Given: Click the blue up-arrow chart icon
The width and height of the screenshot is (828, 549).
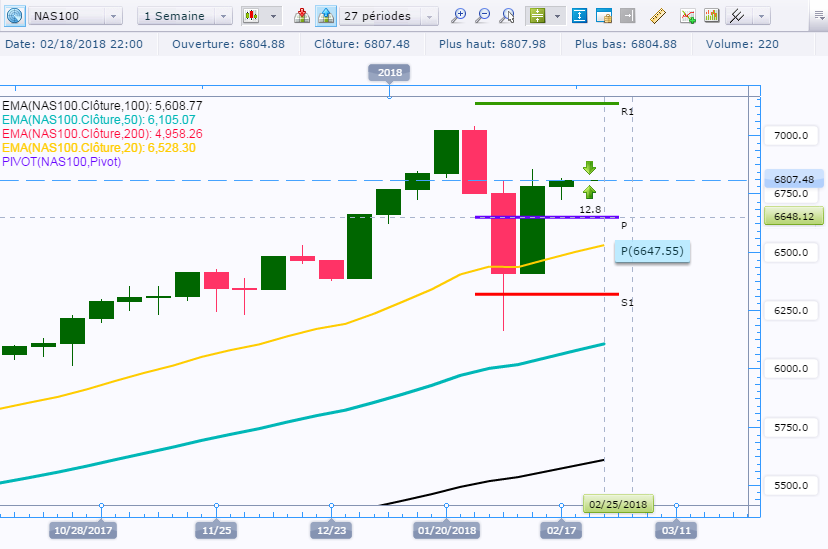Looking at the screenshot, I should pos(326,16).
